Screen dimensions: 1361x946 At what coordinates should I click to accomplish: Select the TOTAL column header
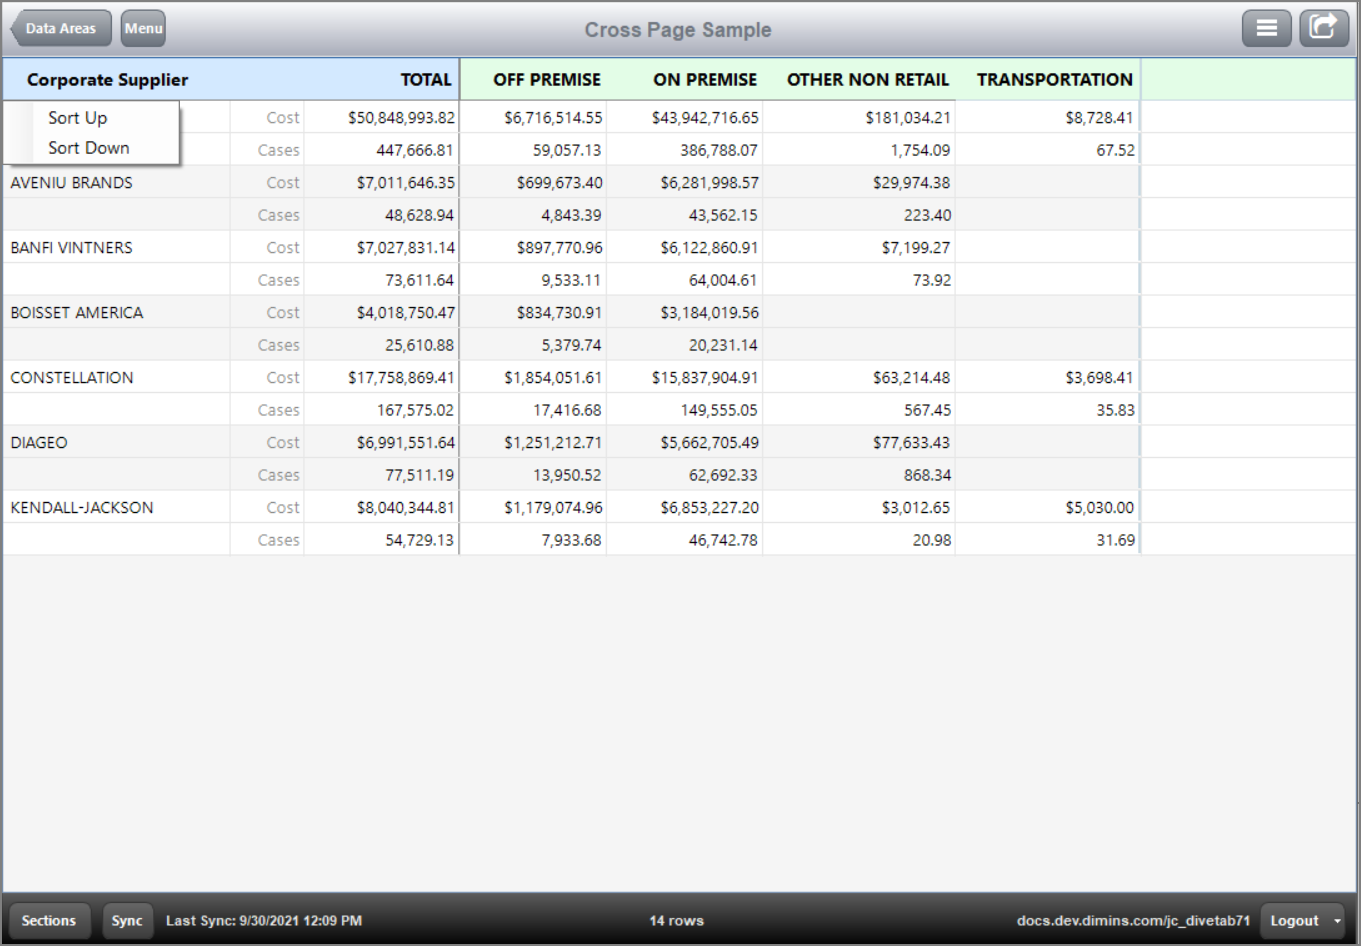coord(426,80)
